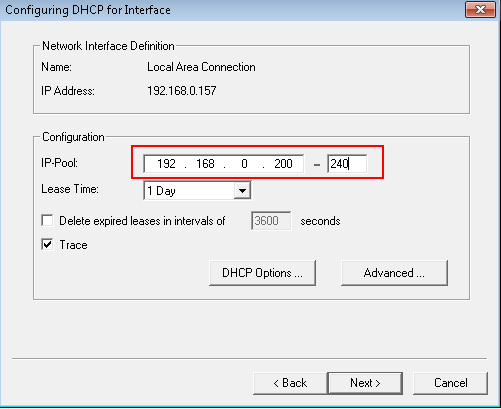501x409 pixels.
Task: Close the Configuring DHCP dialog
Action: click(x=480, y=9)
